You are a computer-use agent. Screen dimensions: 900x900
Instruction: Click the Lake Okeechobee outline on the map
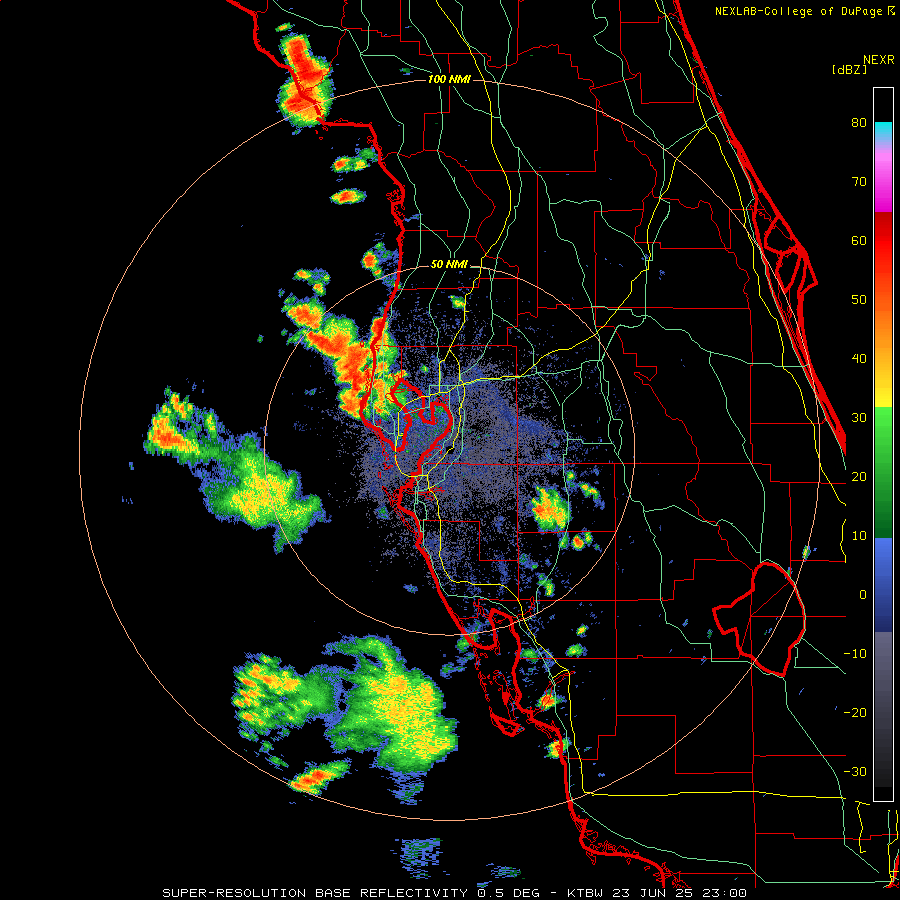(761, 619)
